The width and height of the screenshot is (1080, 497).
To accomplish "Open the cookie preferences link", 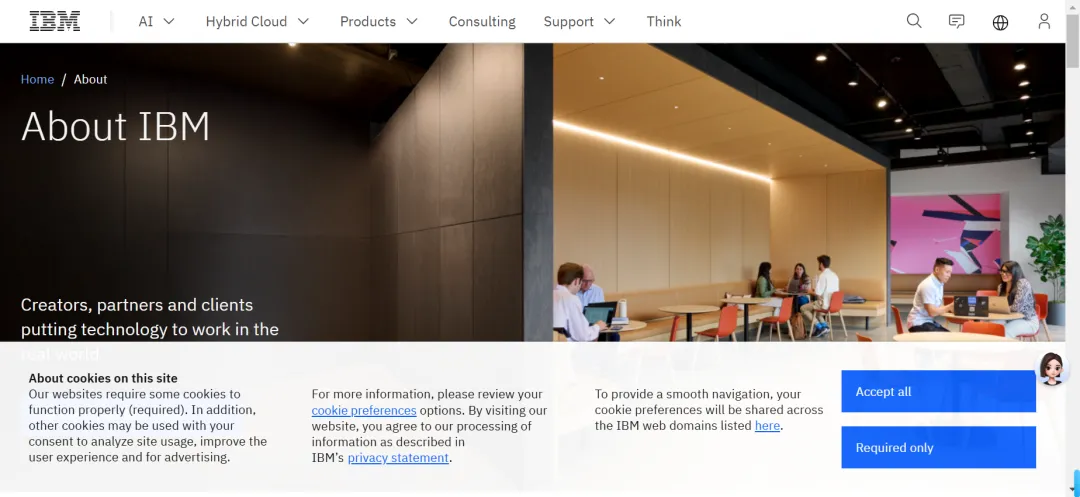I will (364, 410).
